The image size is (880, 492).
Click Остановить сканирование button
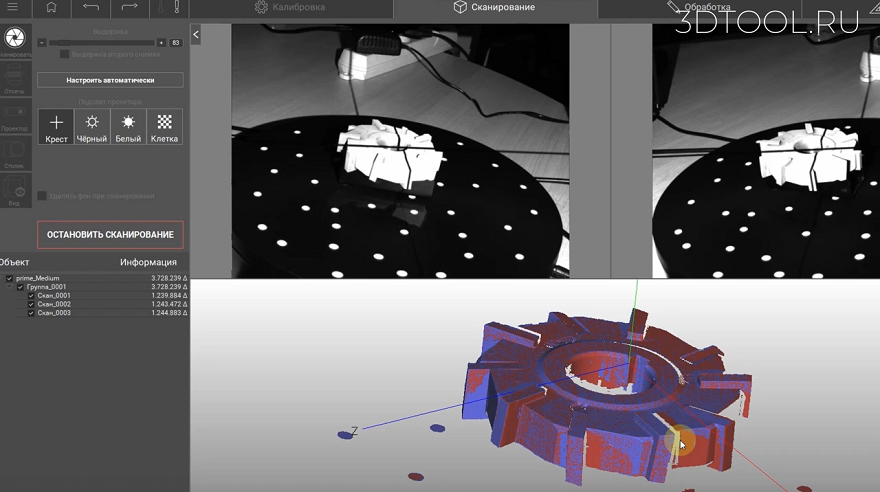[x=110, y=235]
